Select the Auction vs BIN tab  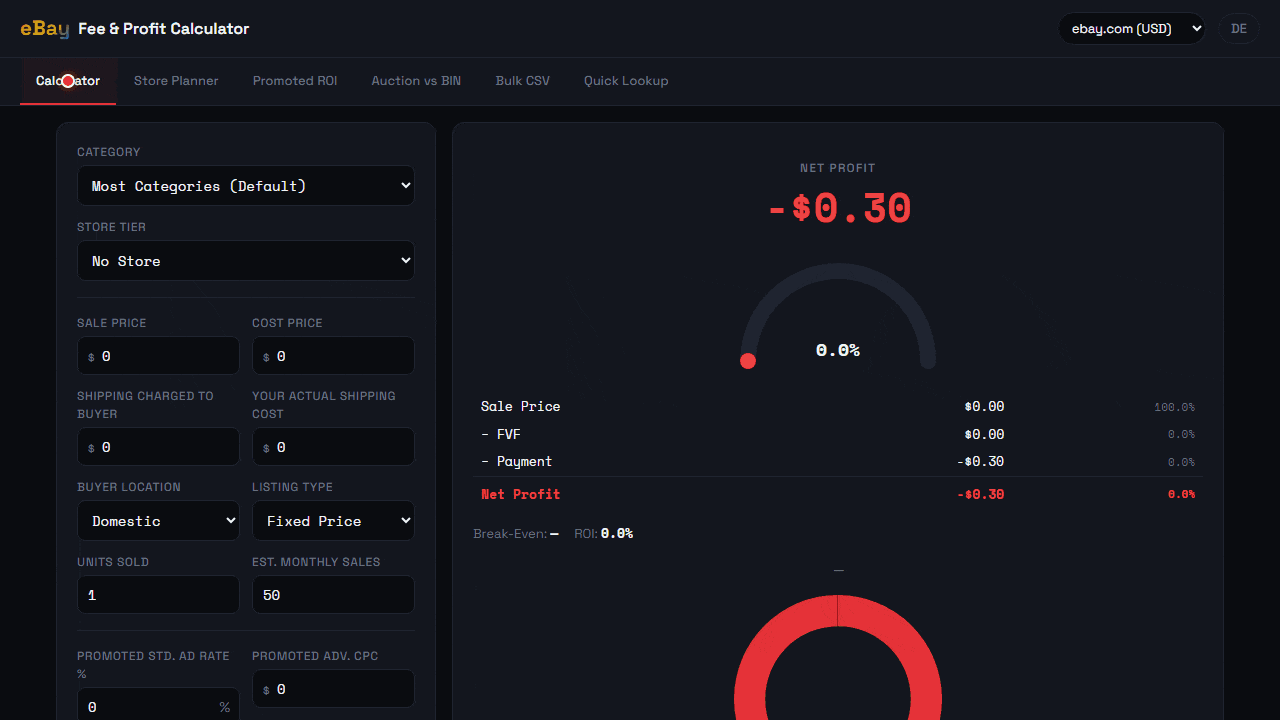coord(416,81)
